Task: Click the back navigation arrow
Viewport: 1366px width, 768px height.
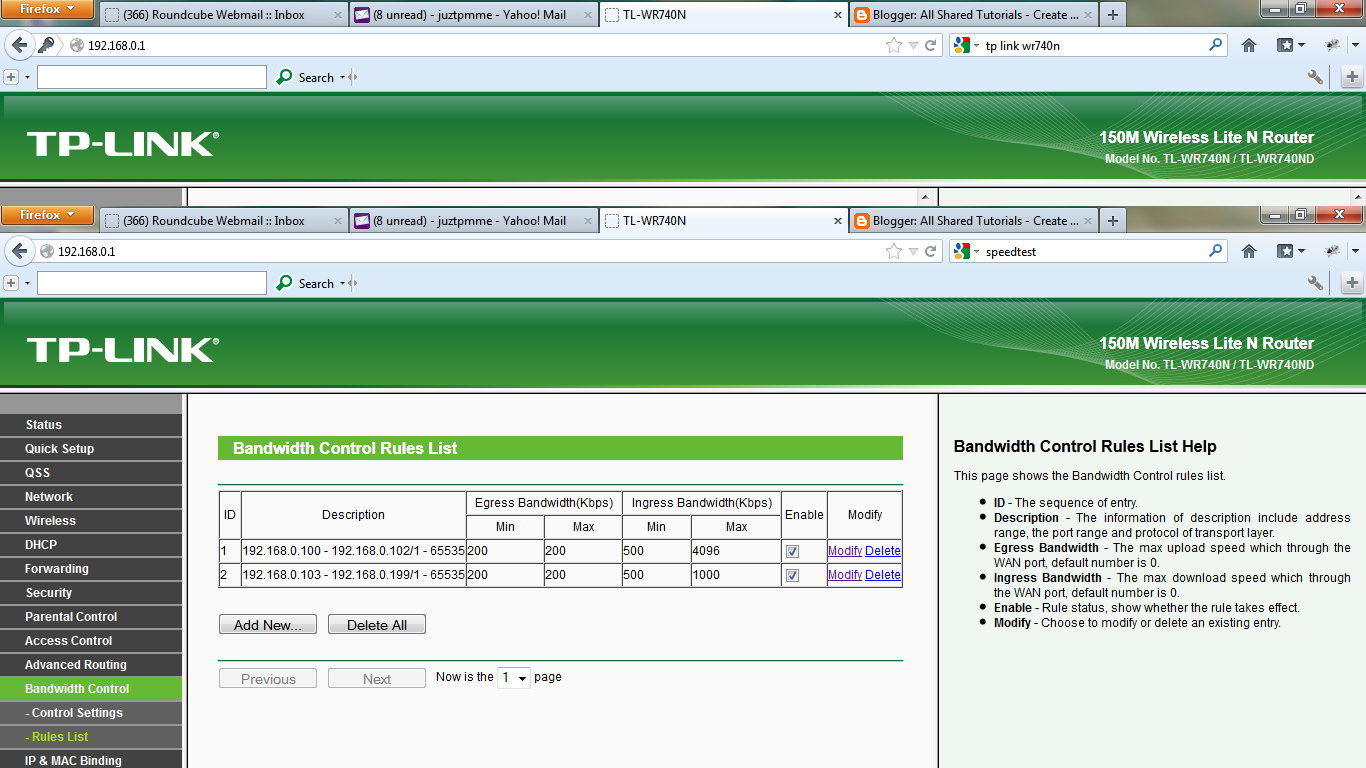Action: click(20, 251)
